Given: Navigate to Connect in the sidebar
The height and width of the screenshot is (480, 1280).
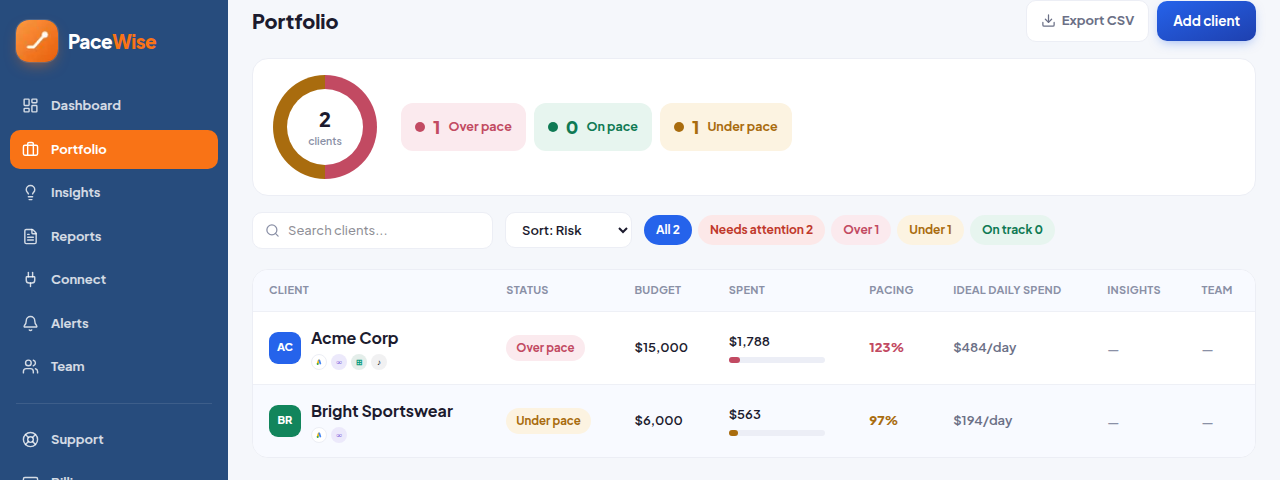Looking at the screenshot, I should click(114, 279).
